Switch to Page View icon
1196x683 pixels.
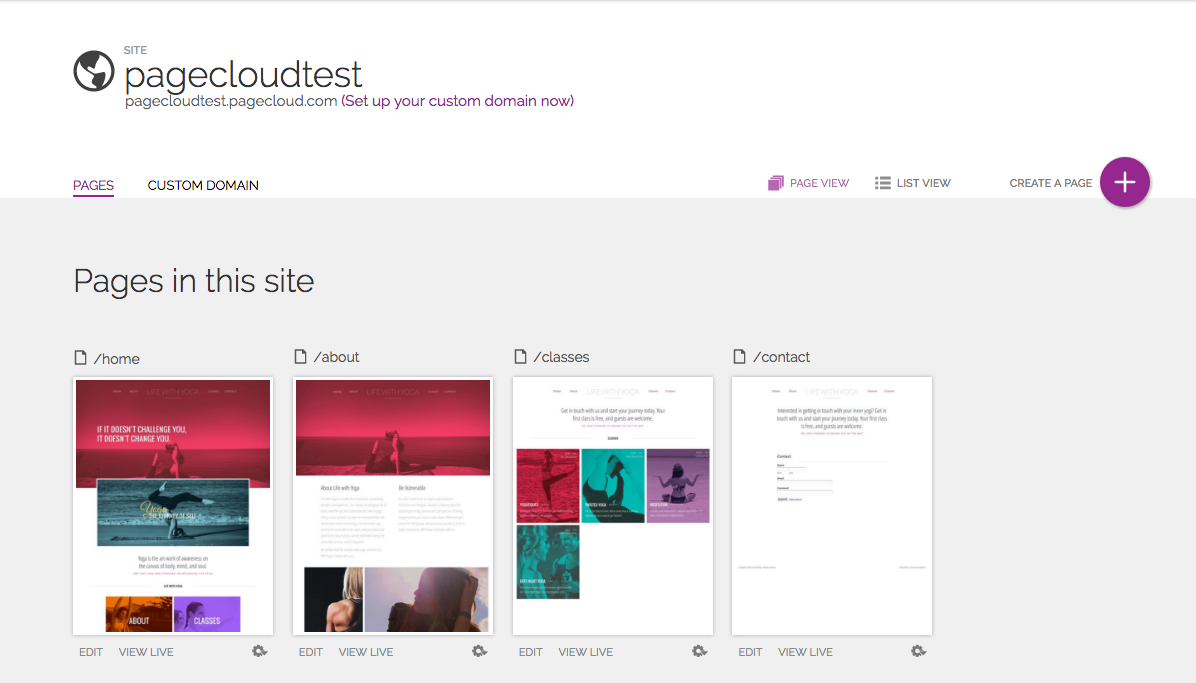pyautogui.click(x=775, y=183)
